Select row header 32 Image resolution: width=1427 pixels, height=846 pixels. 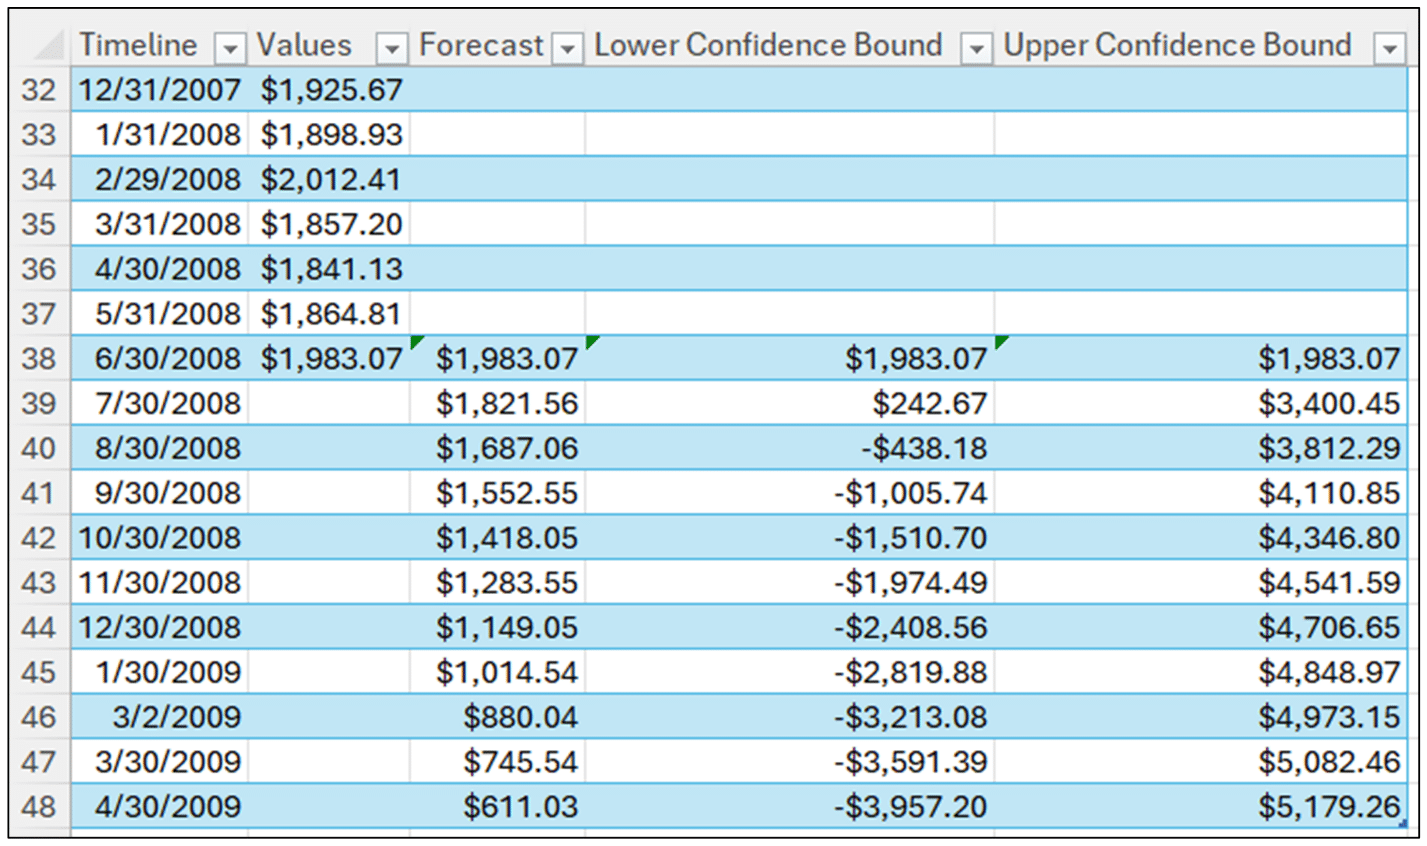[x=40, y=89]
